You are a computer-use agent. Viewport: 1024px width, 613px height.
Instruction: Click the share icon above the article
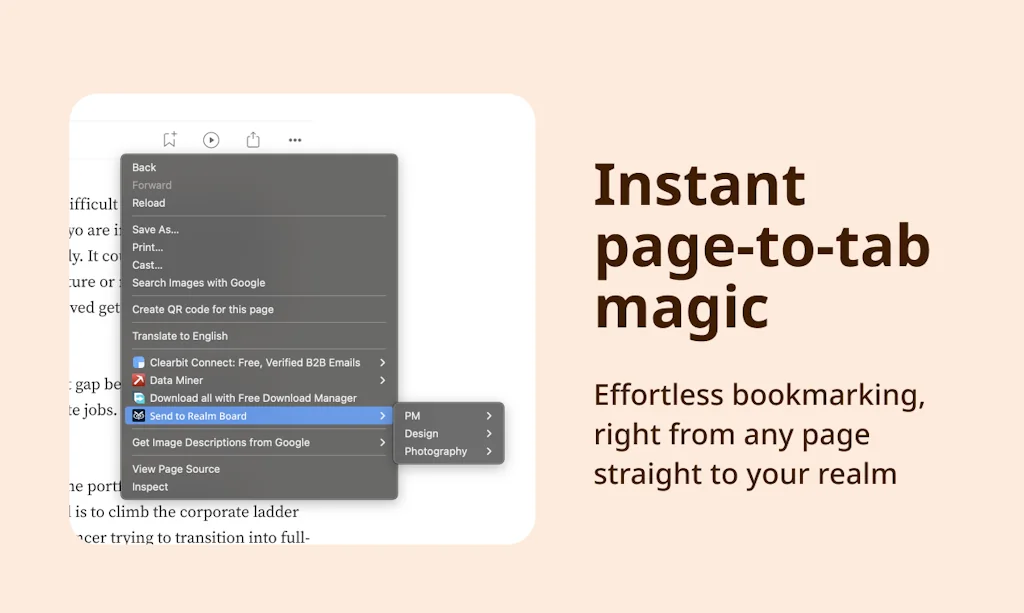[253, 140]
